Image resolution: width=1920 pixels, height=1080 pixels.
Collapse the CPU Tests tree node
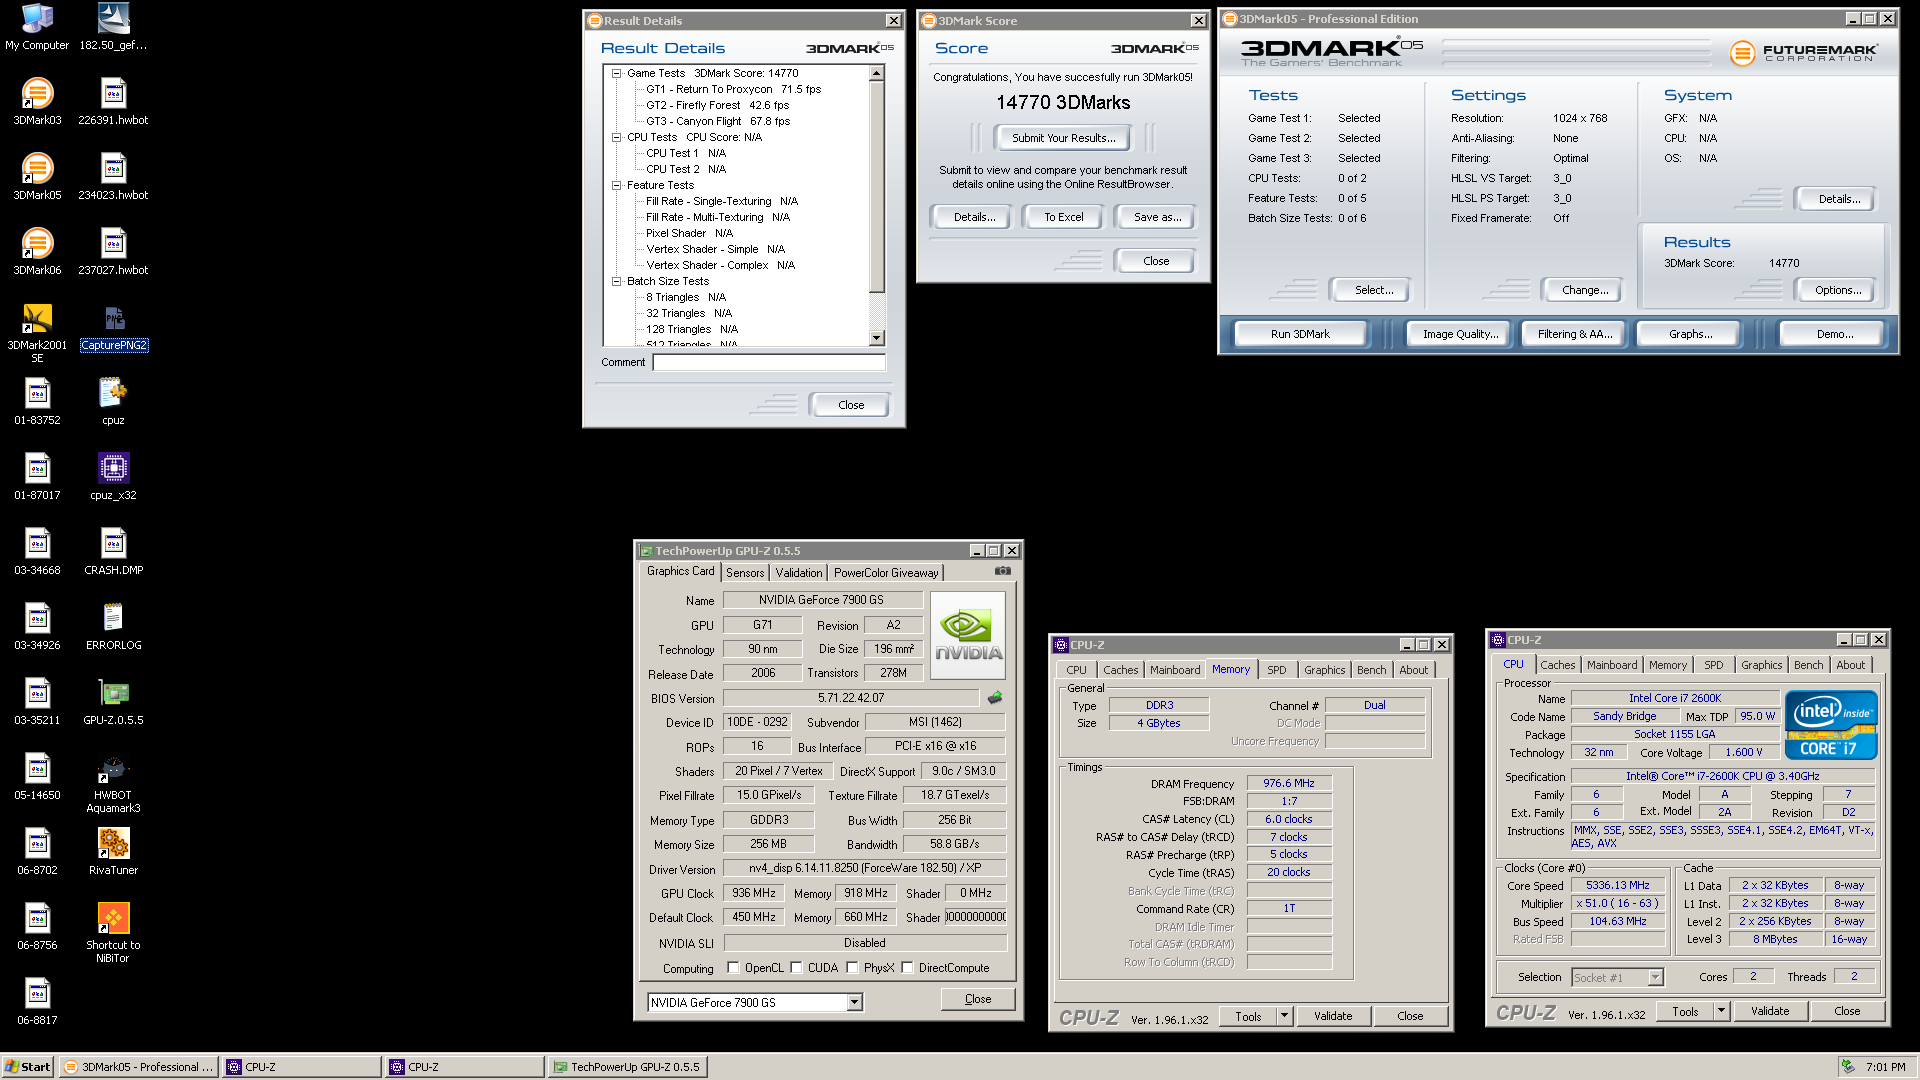(x=617, y=137)
